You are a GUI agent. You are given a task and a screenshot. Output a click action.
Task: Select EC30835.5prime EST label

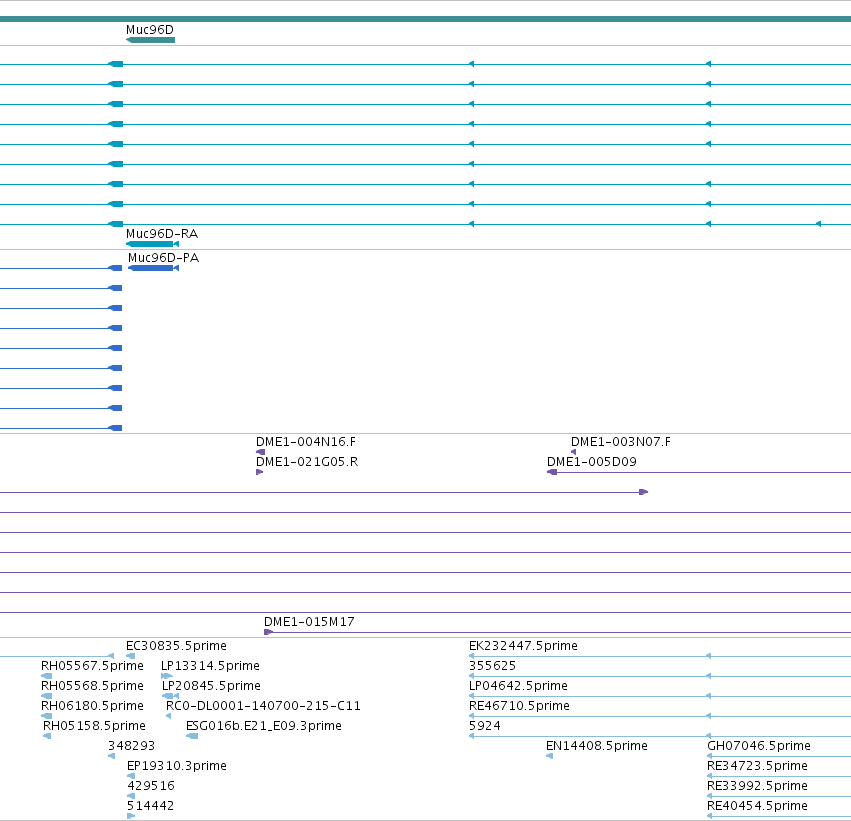tap(176, 646)
